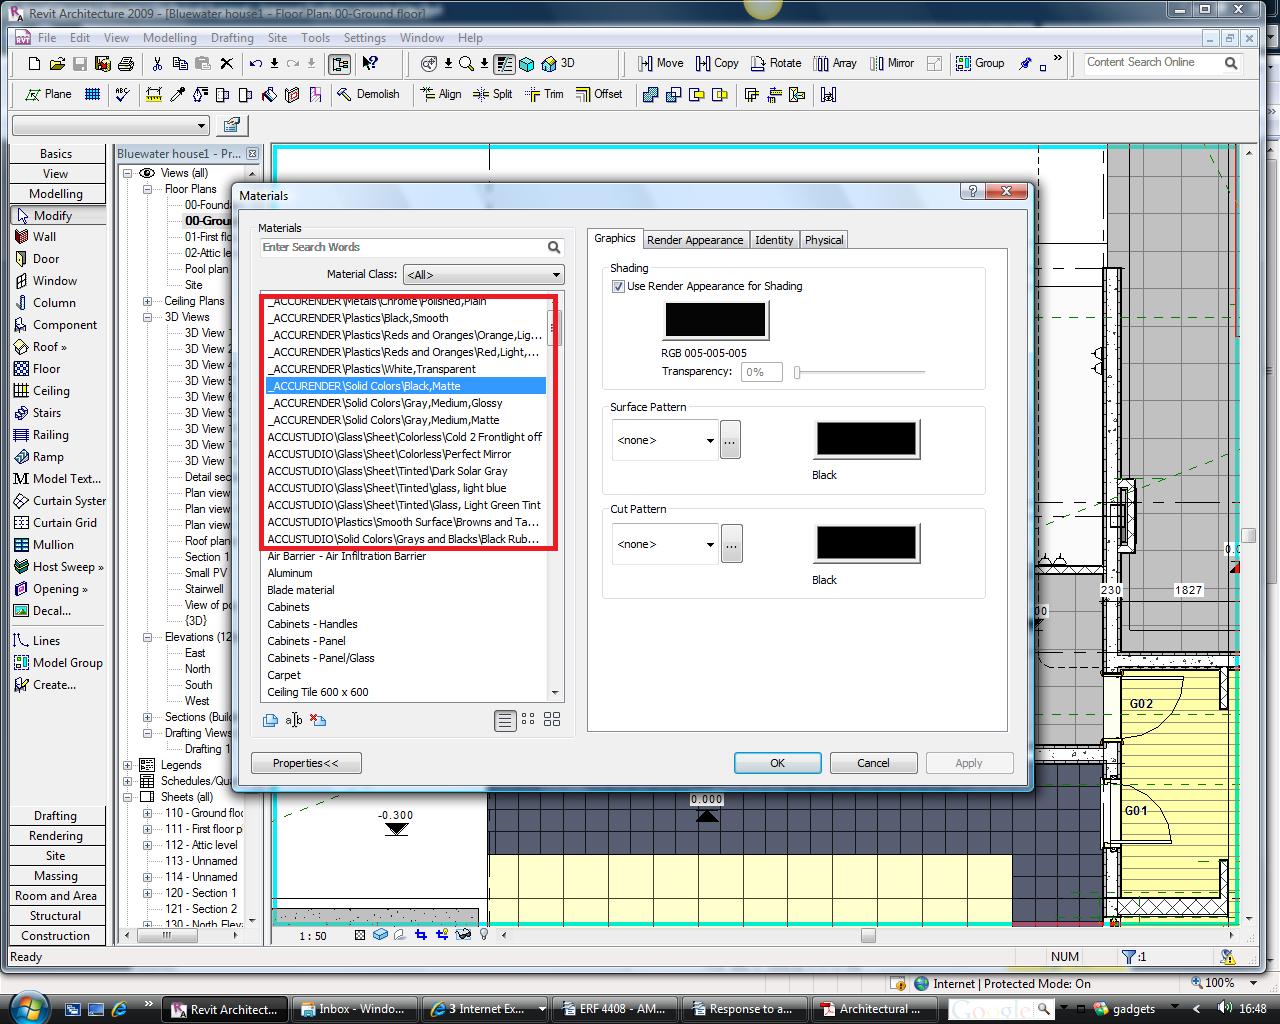The image size is (1280, 1024).
Task: Select the Mirror tool in toolbar
Action: [890, 63]
